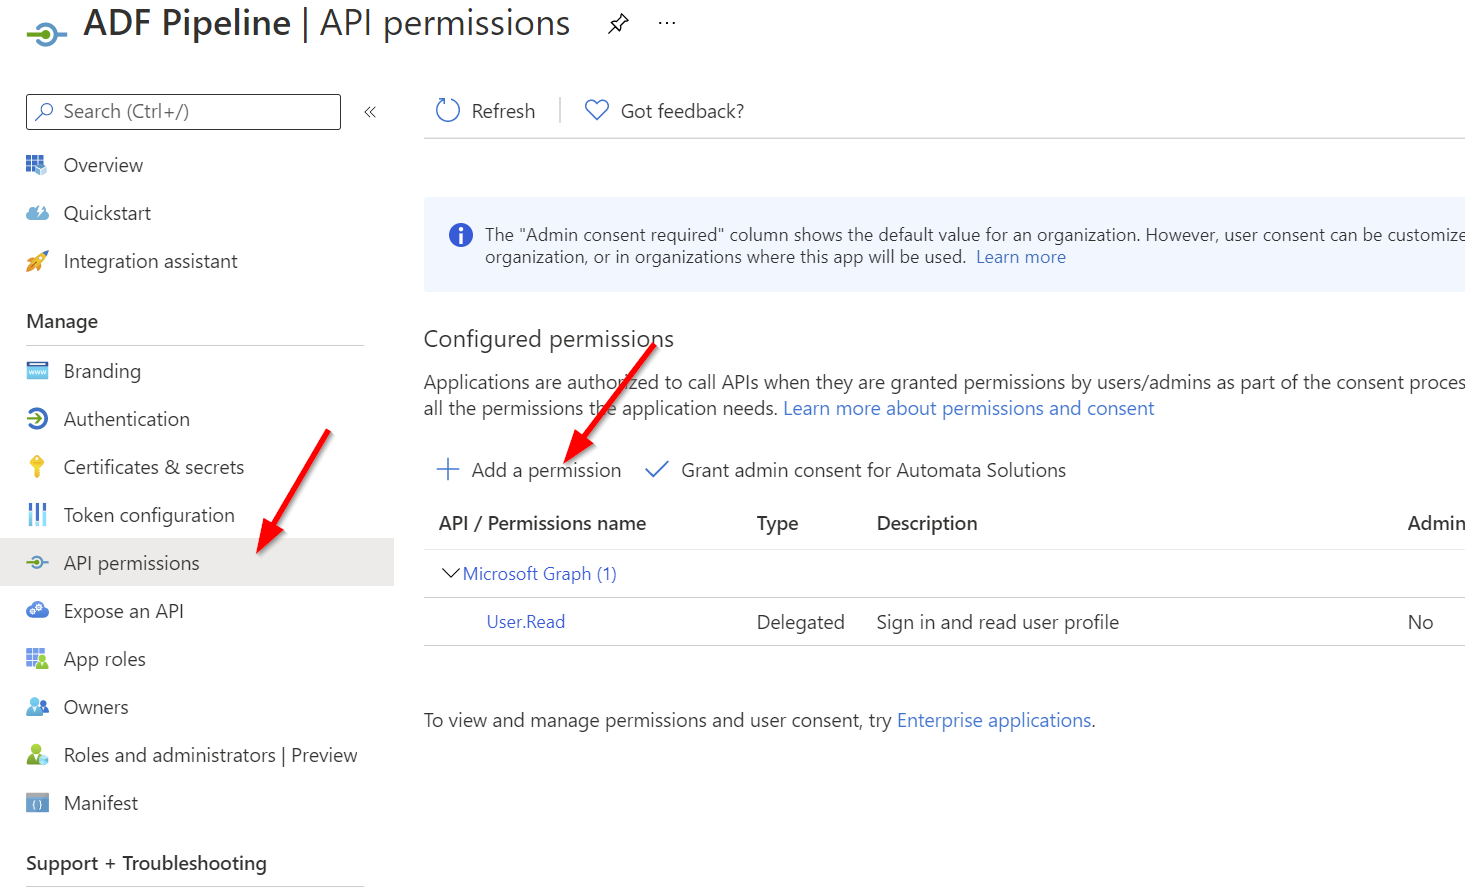Go to App roles
This screenshot has height=889, width=1465.
(104, 659)
